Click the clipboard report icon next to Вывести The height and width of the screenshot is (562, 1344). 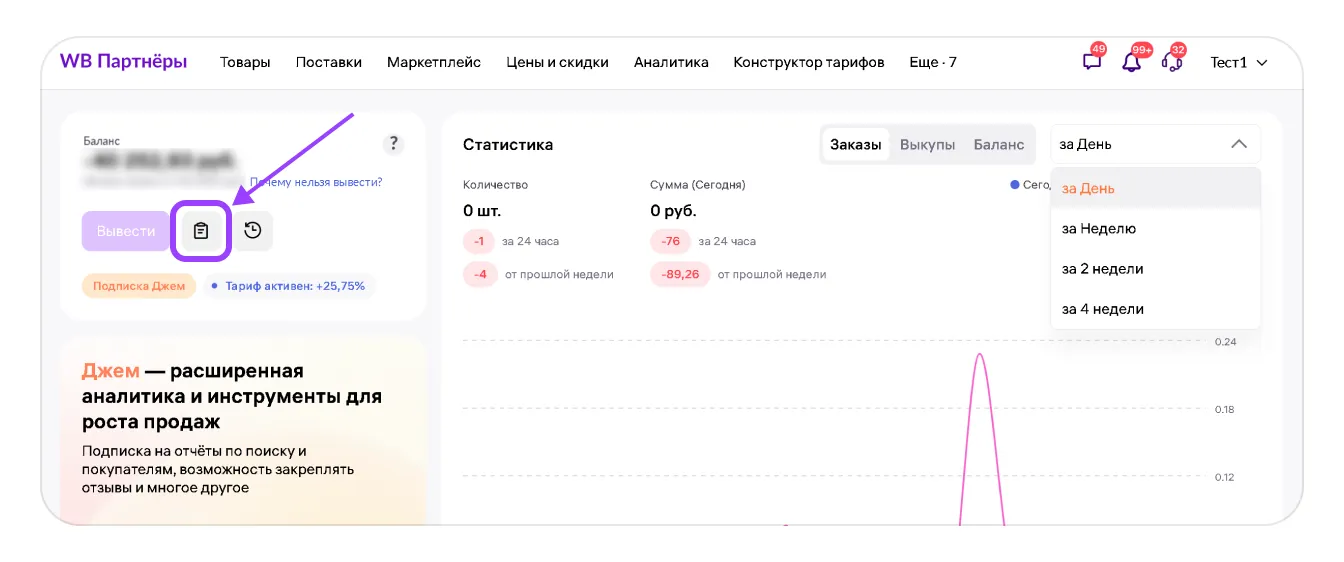click(201, 231)
